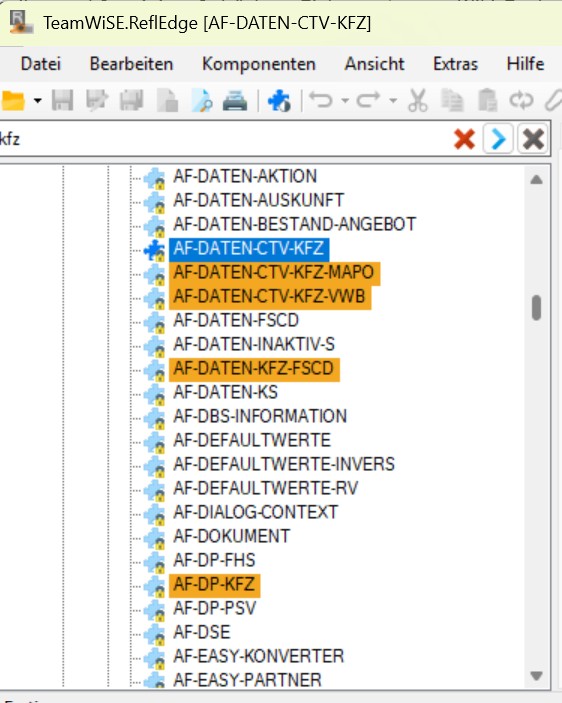The height and width of the screenshot is (703, 562).
Task: Click the circular arrows replace icon
Action: [521, 100]
